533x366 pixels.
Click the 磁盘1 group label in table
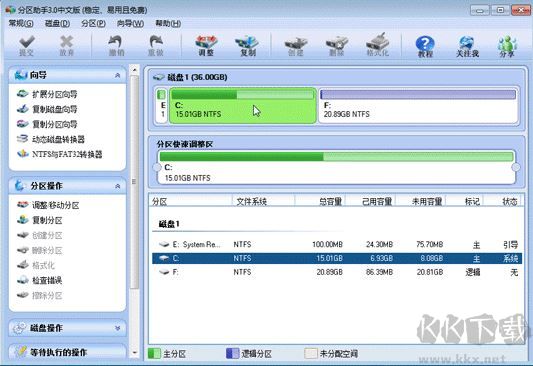[169, 224]
